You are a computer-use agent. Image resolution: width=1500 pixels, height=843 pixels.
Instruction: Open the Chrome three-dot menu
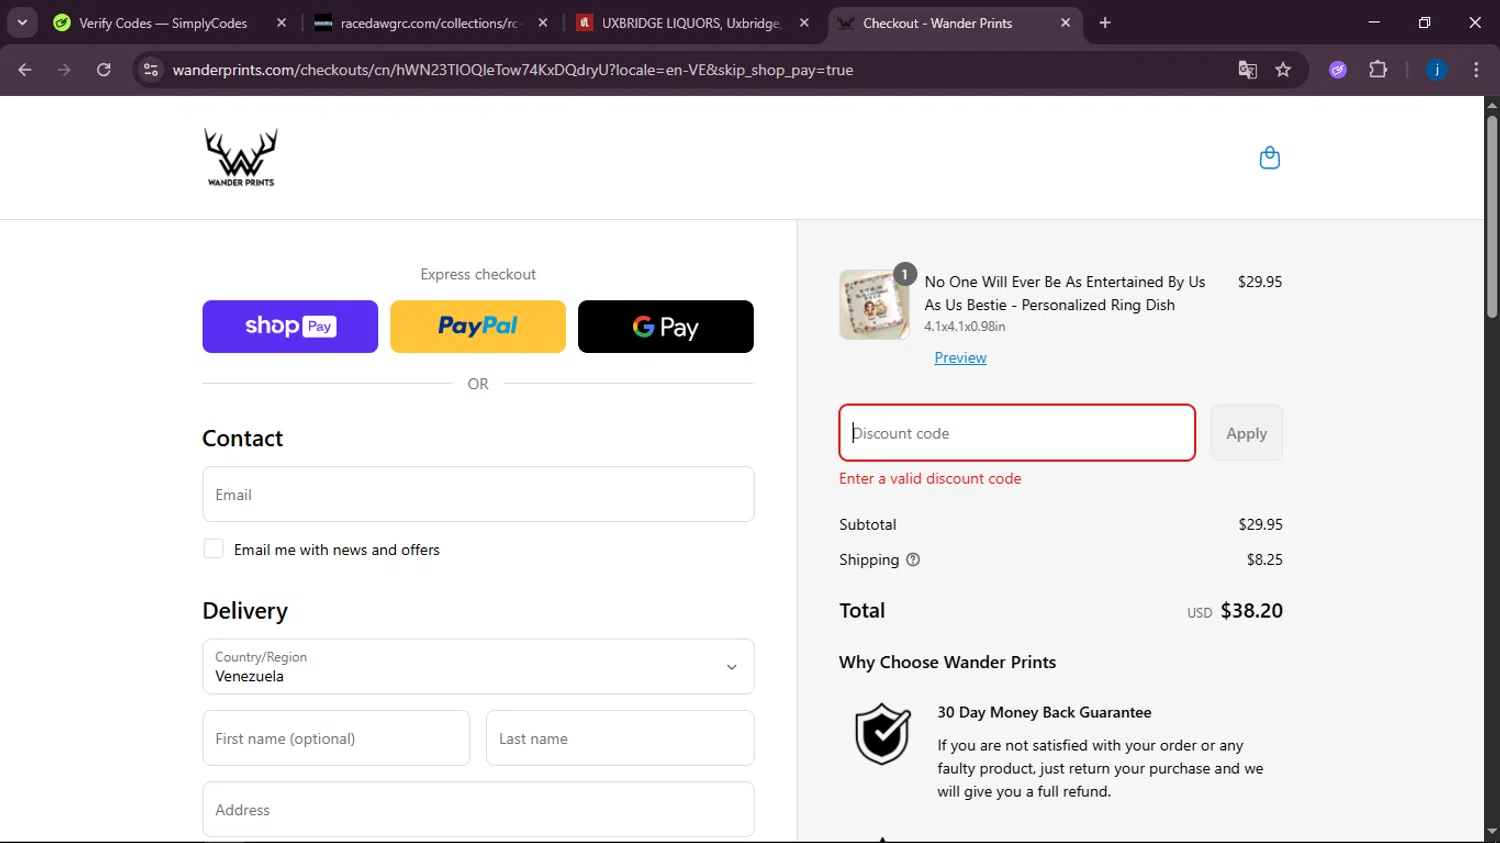click(1476, 70)
